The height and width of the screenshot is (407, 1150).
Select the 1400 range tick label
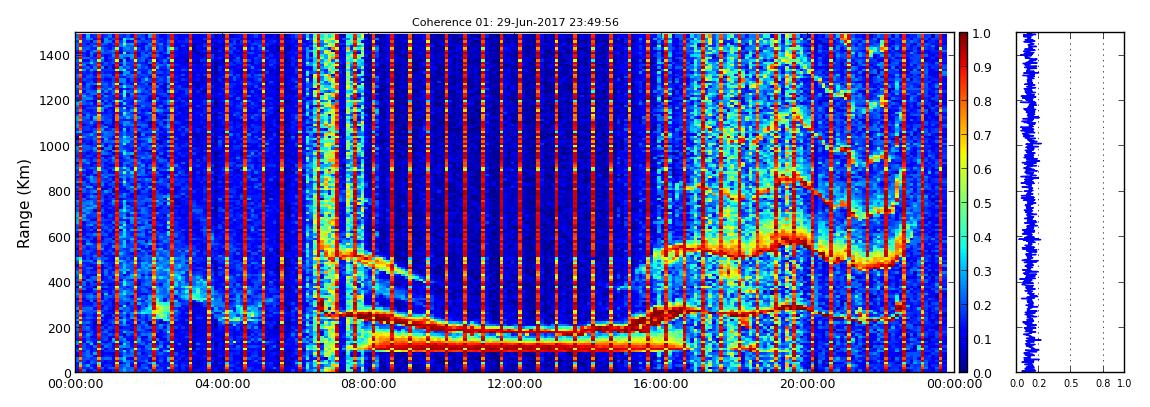click(53, 56)
